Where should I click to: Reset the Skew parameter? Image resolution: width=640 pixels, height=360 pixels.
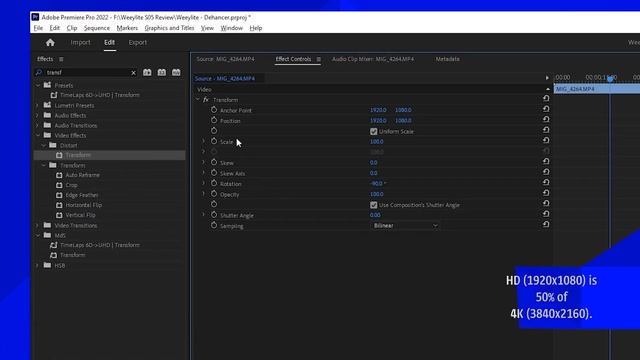(x=546, y=162)
